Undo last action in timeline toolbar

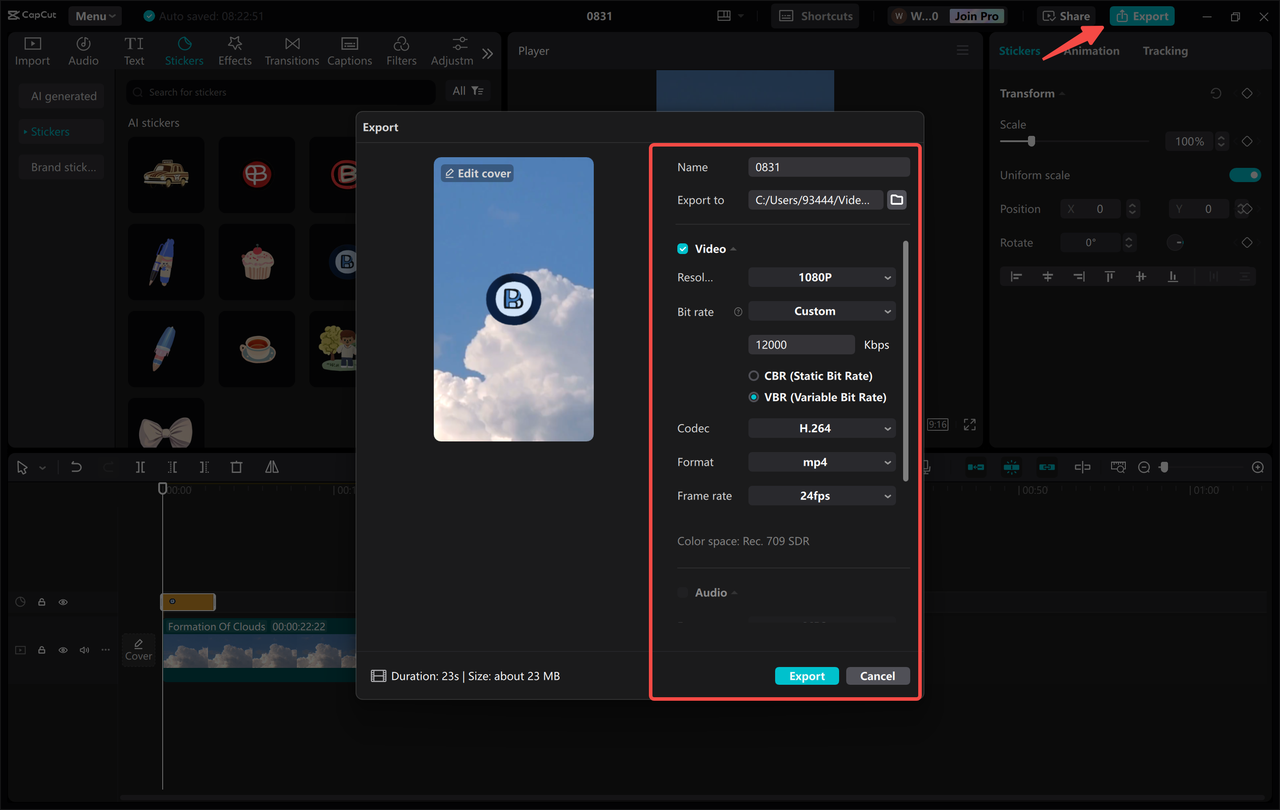pos(76,467)
